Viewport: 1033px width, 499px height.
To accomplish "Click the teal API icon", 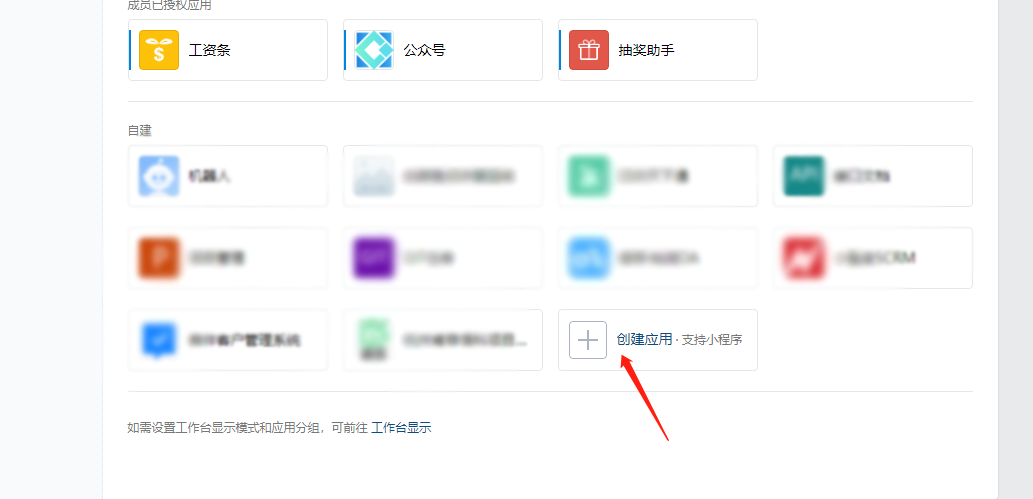I will click(803, 176).
